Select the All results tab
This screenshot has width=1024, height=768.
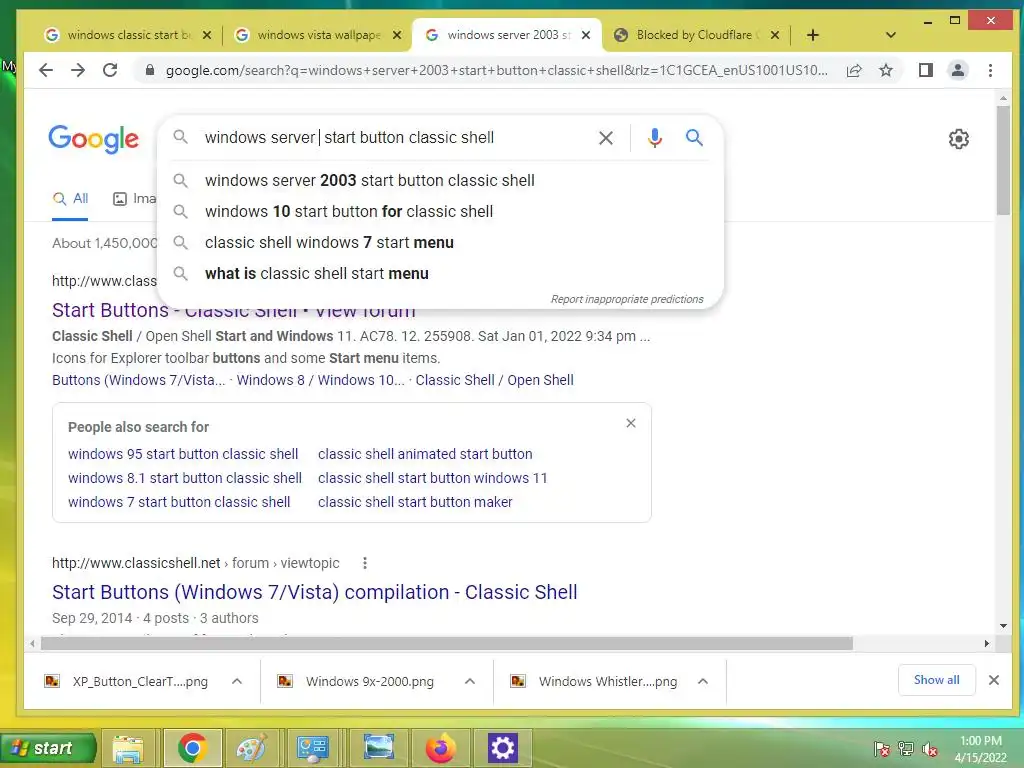tap(70, 199)
